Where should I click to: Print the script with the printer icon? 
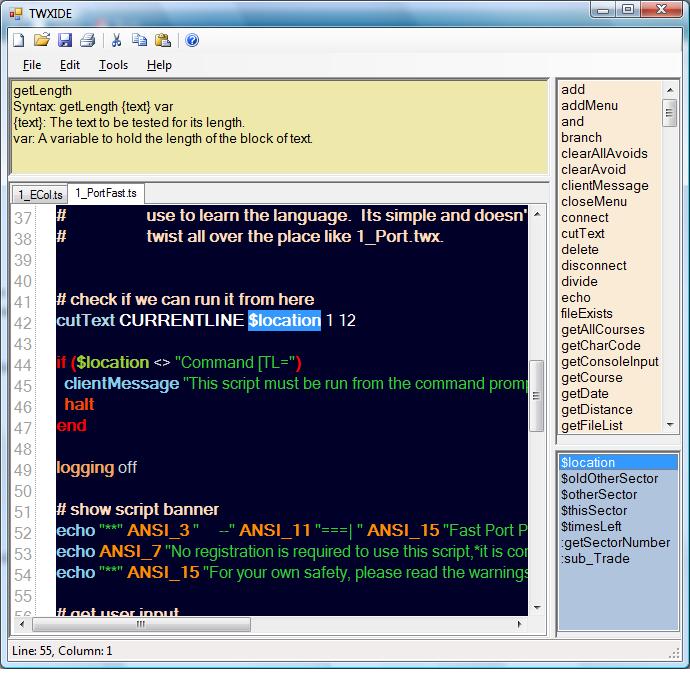coord(87,40)
